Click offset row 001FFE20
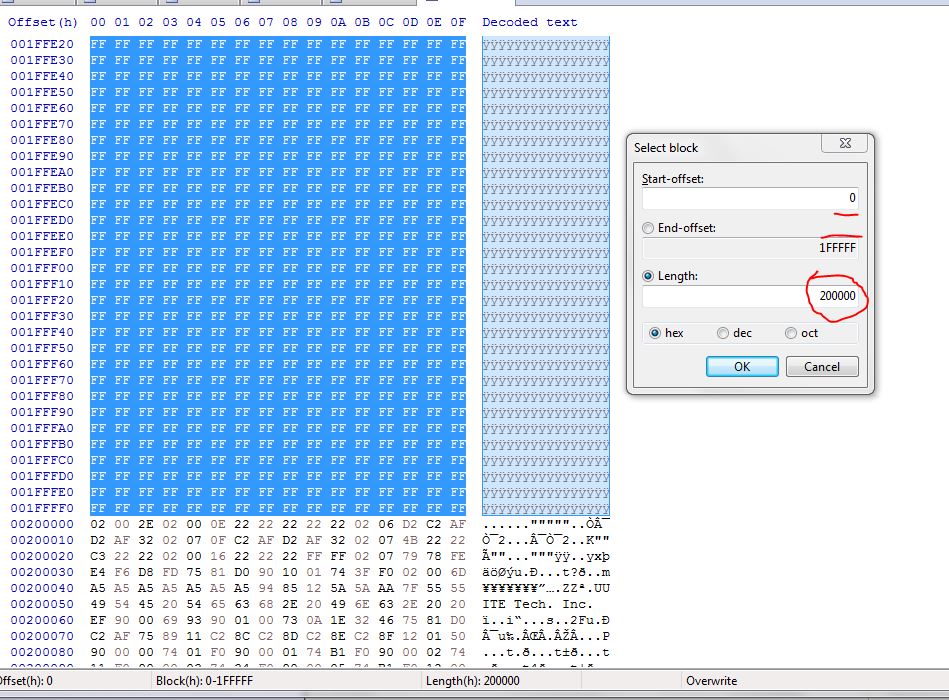The height and width of the screenshot is (700, 949). click(x=42, y=44)
